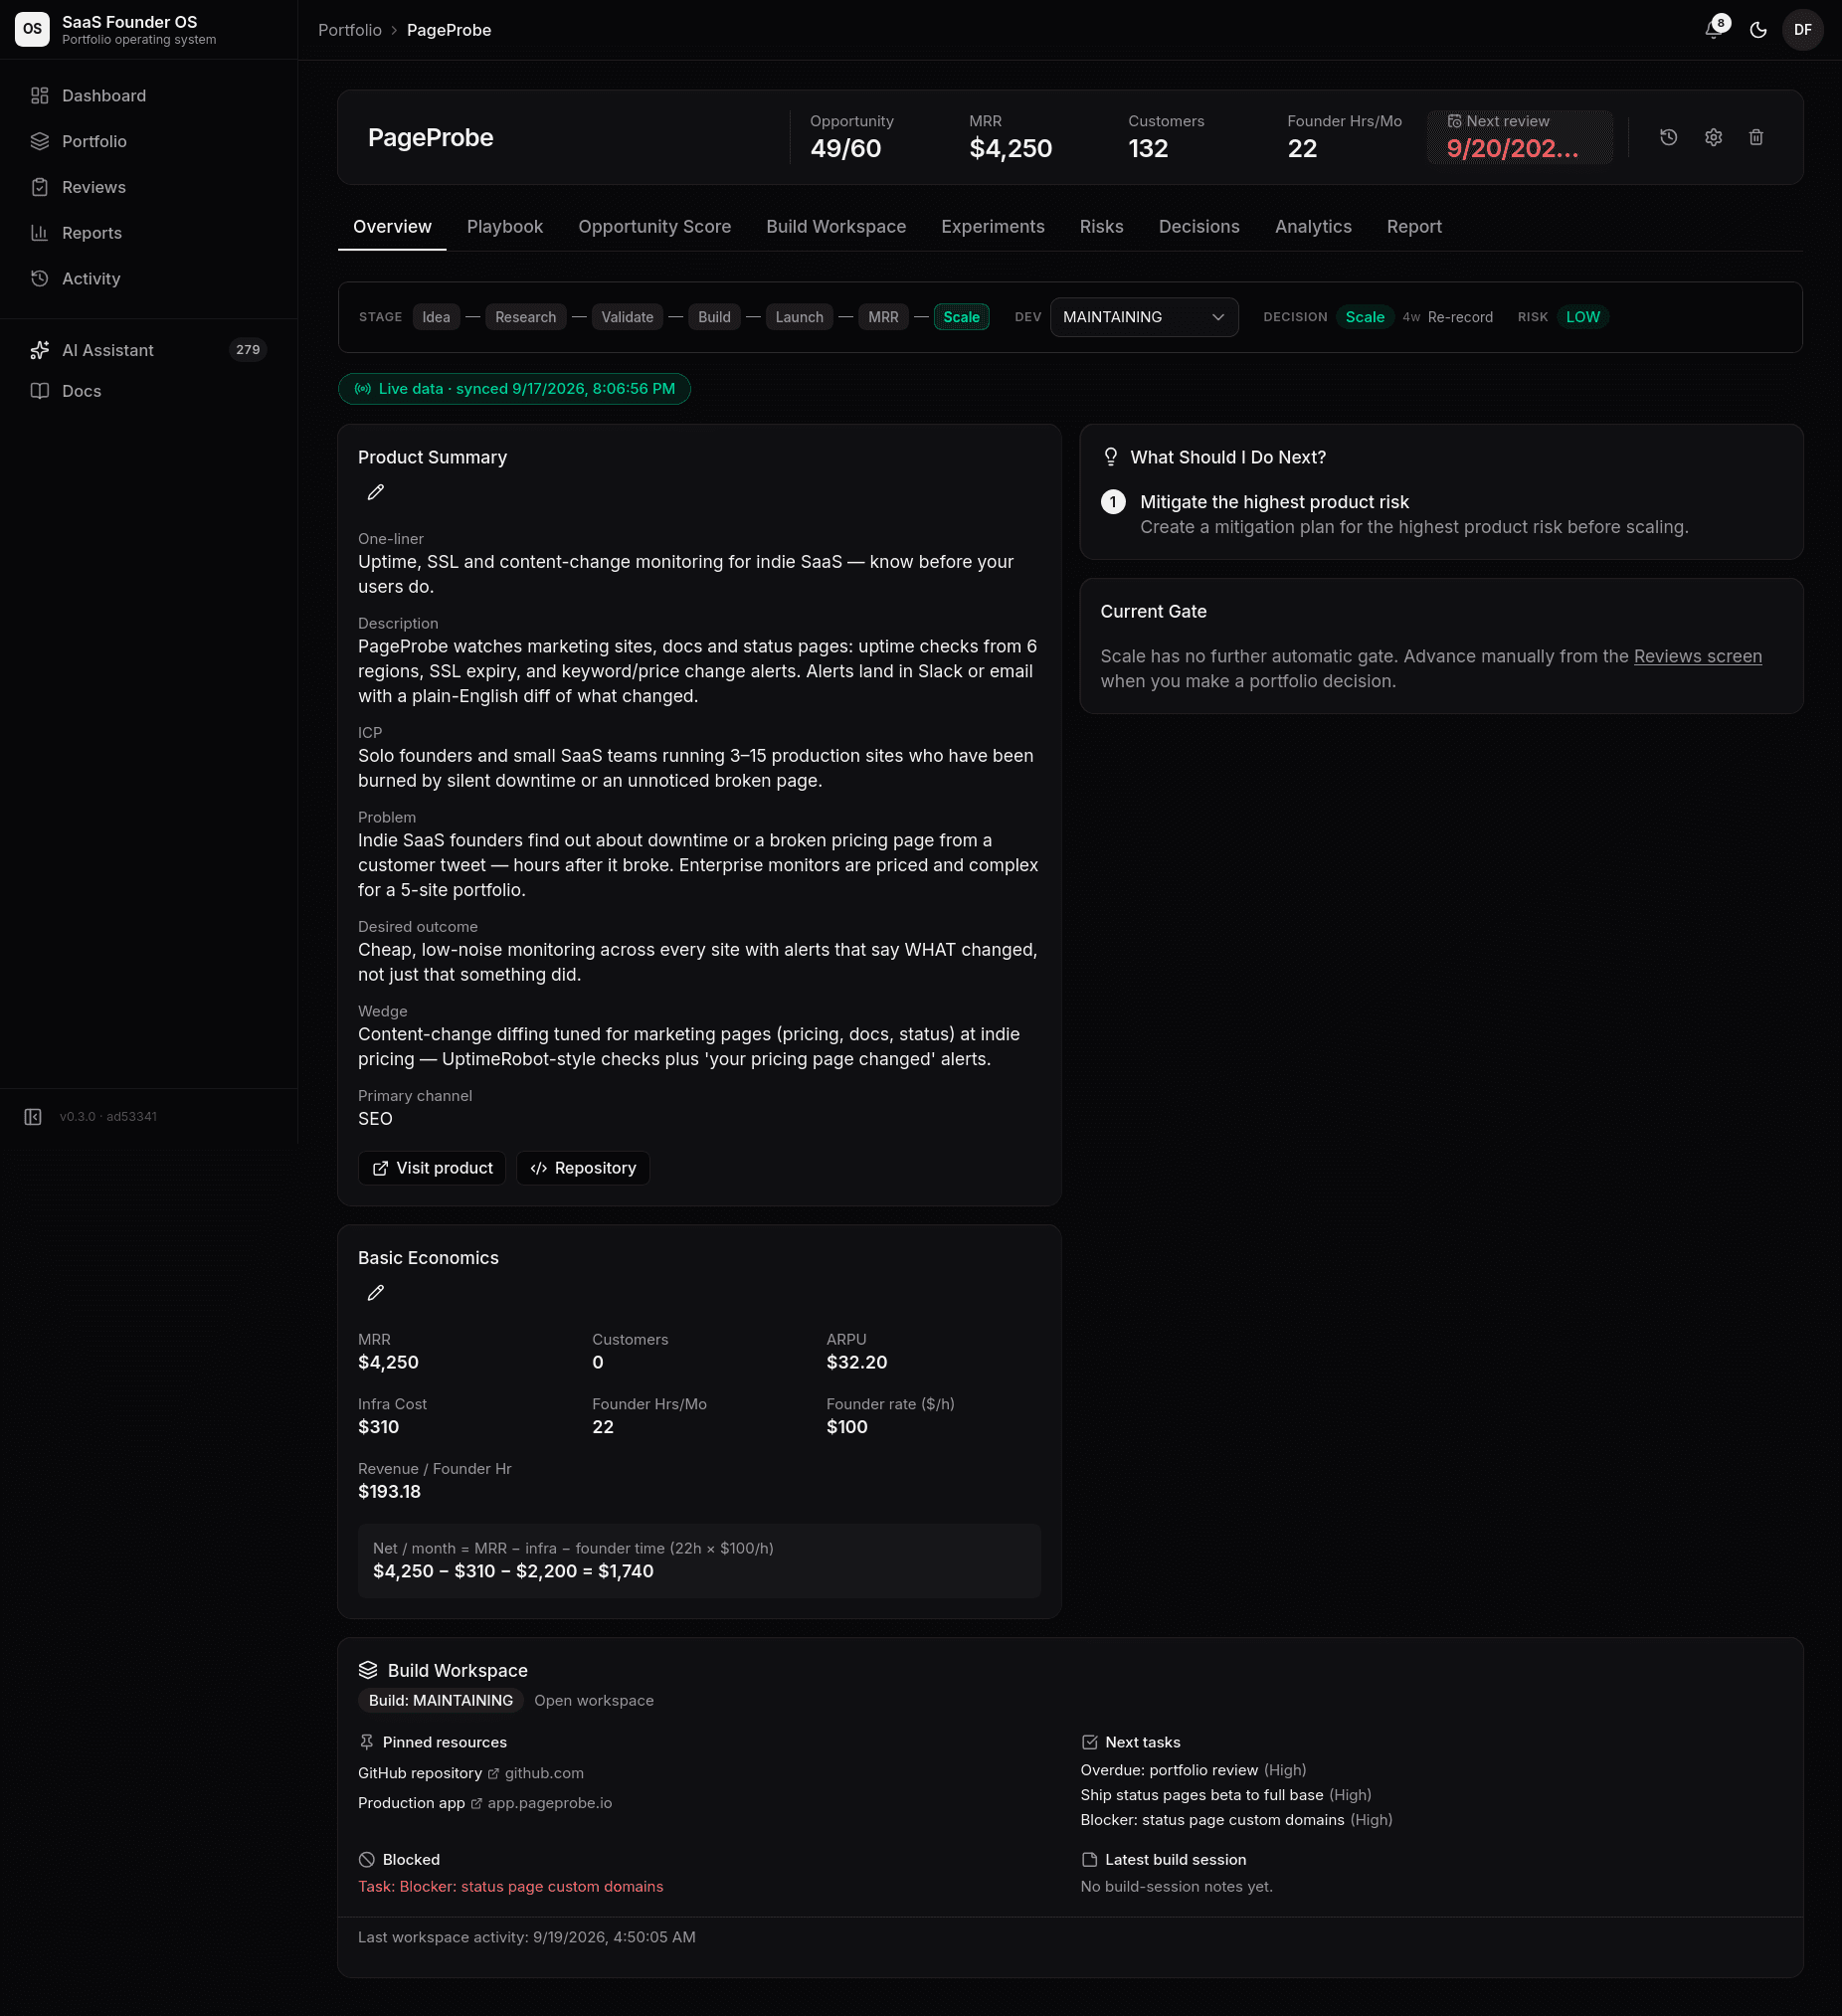Click the Next review date
Screen dimensions: 1842x2016
click(x=1519, y=137)
